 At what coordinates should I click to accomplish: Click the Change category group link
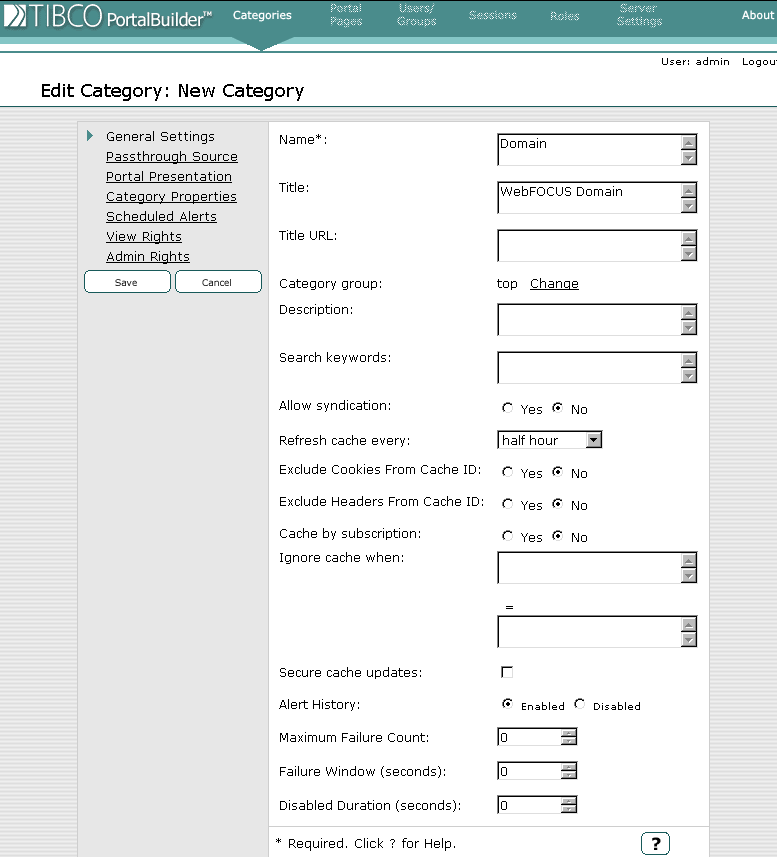pyautogui.click(x=554, y=284)
